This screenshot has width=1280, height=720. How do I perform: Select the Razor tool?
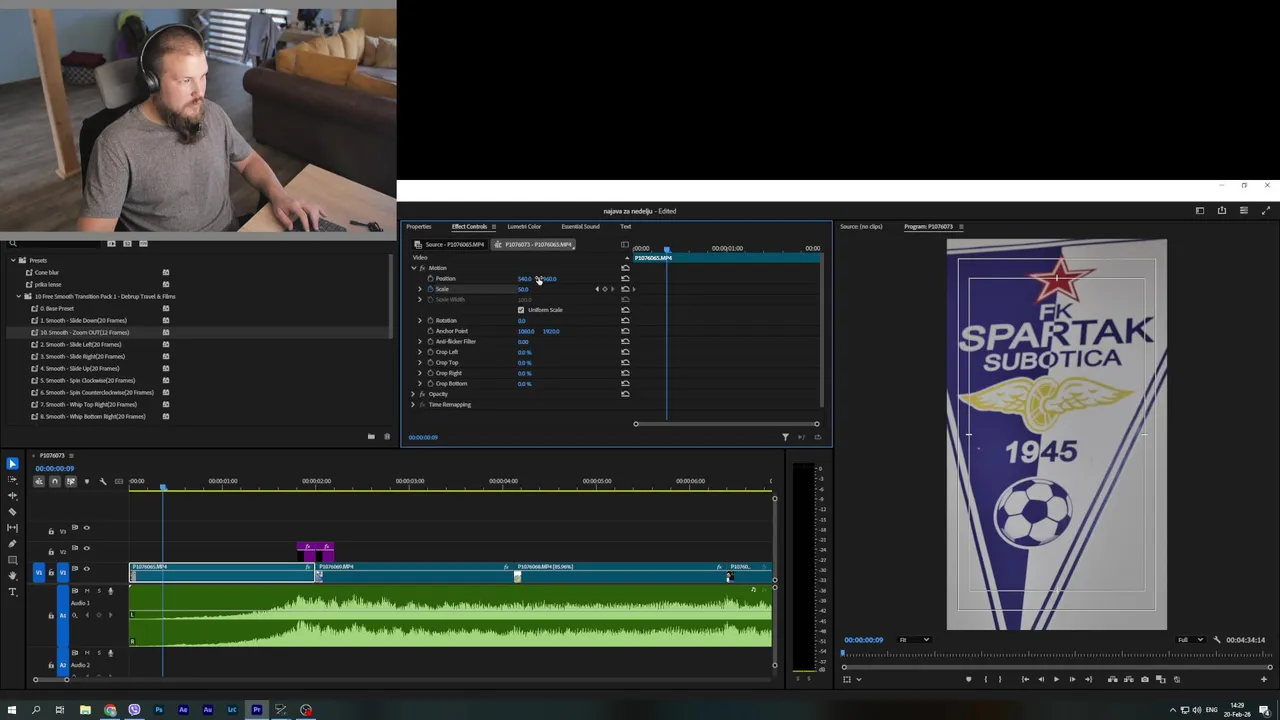(x=12, y=511)
